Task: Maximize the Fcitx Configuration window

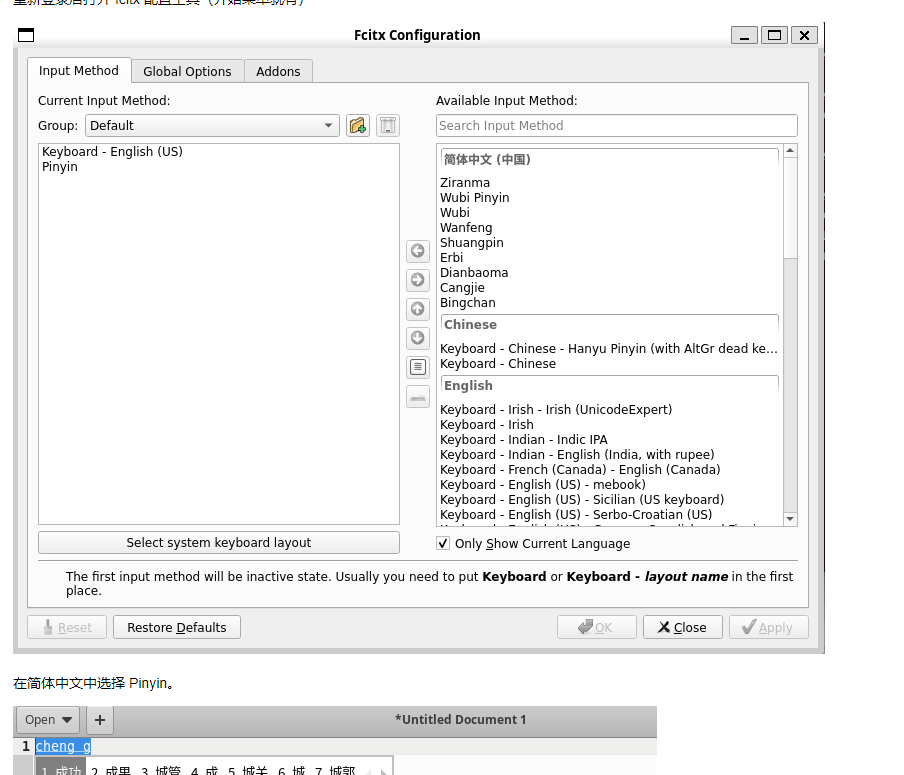Action: (774, 35)
